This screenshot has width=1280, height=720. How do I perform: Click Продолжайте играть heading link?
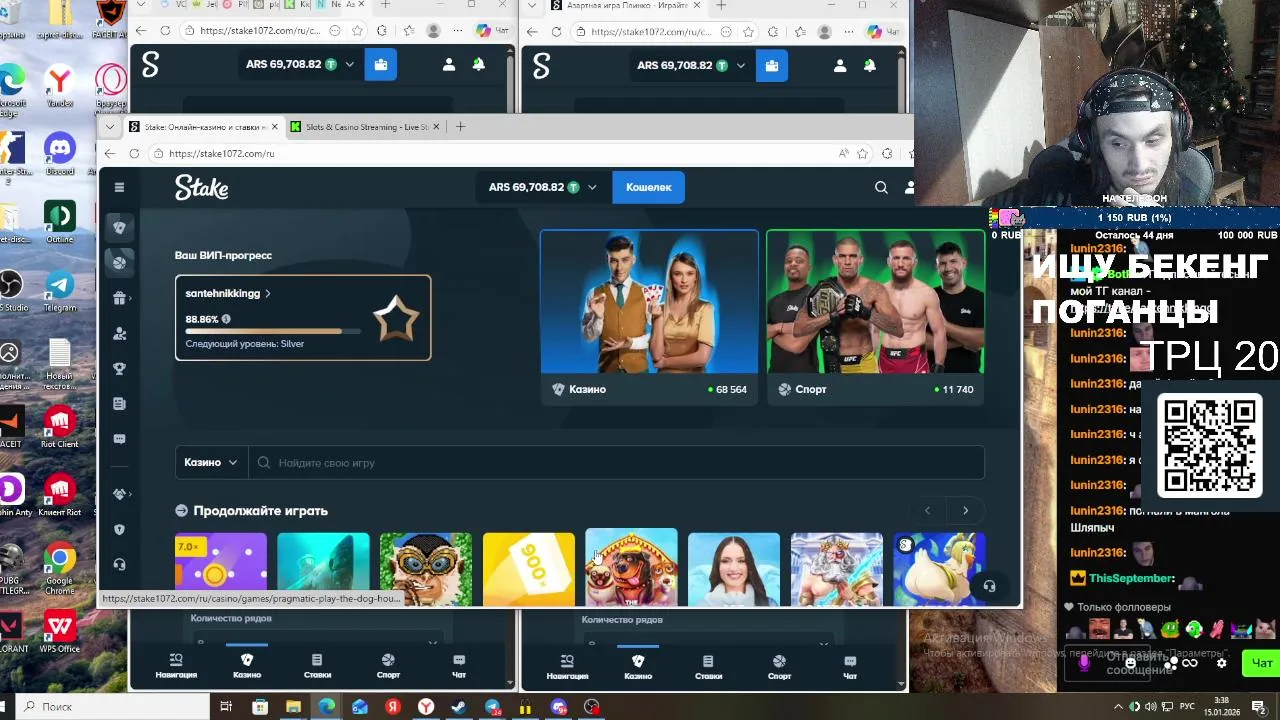(260, 511)
